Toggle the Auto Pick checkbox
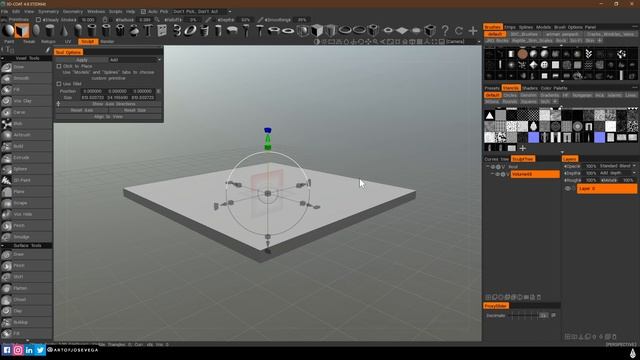The width and height of the screenshot is (640, 360). click(143, 11)
